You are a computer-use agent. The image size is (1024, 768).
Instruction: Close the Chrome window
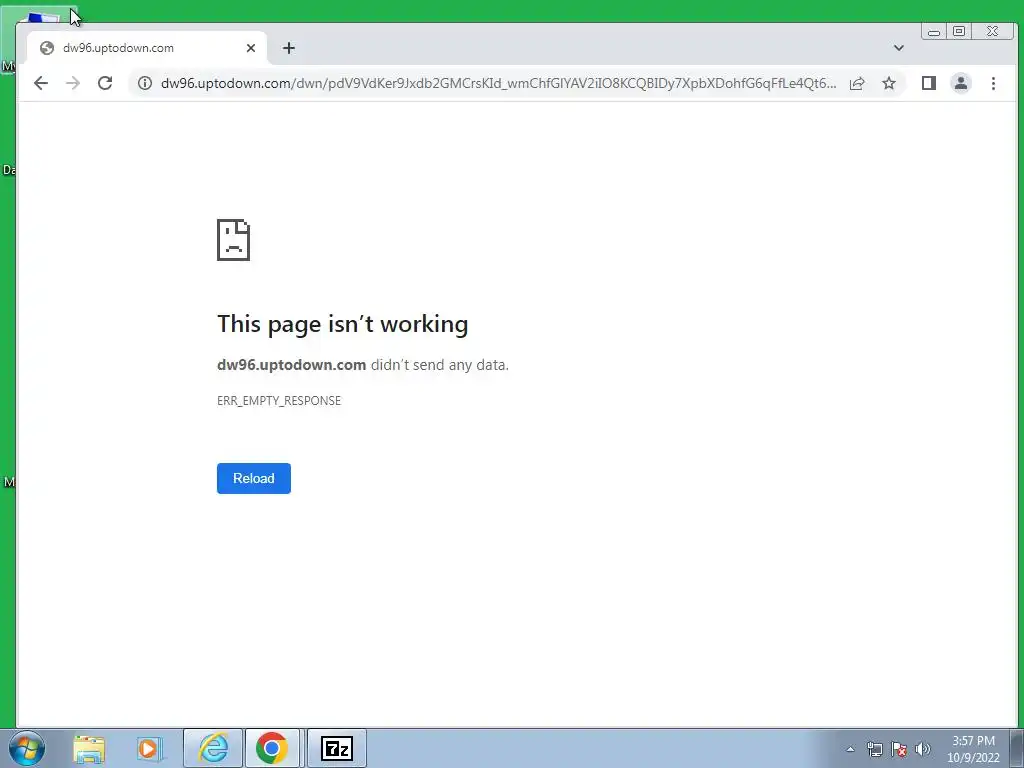click(x=993, y=31)
